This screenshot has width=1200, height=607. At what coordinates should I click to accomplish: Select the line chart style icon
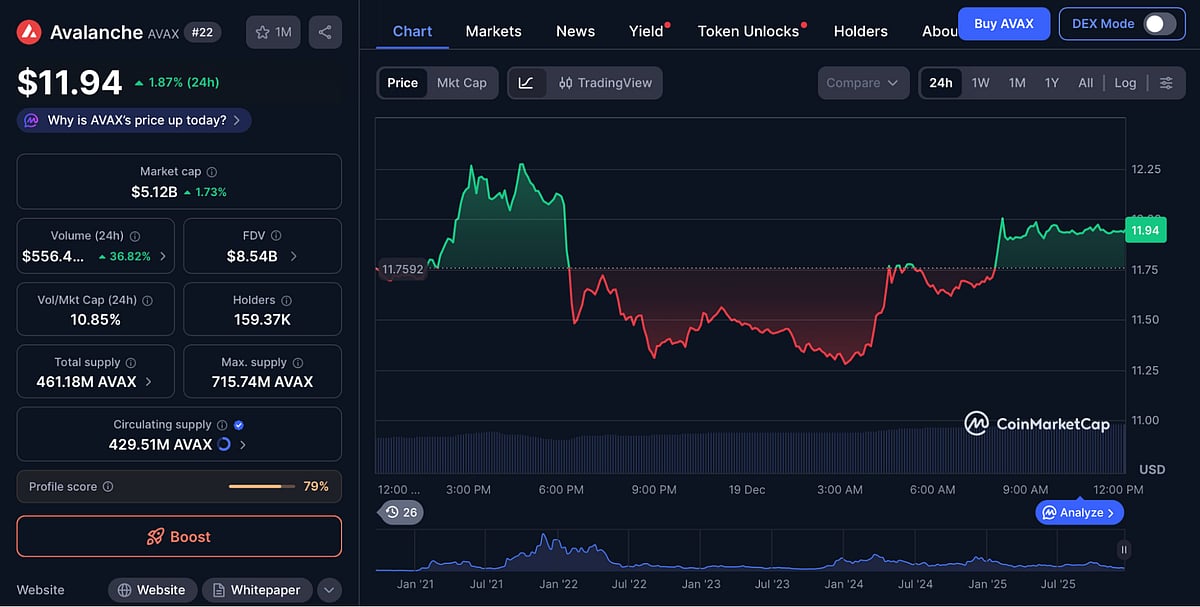tap(527, 83)
